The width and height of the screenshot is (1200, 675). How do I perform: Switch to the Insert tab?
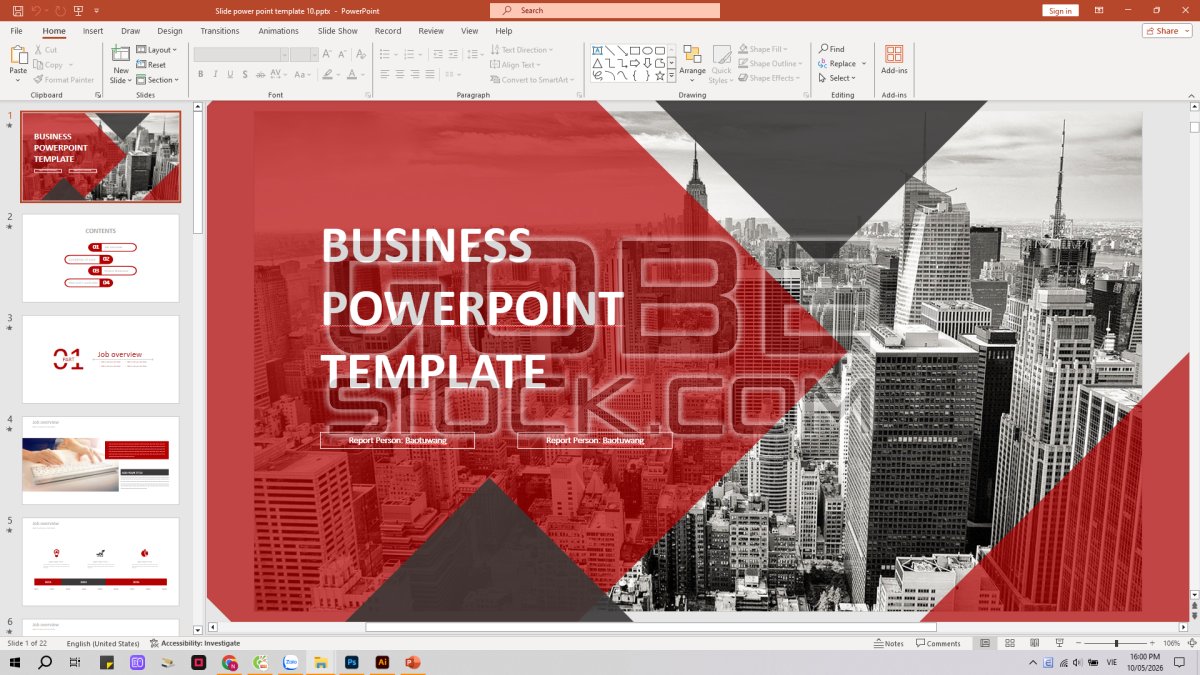tap(93, 31)
